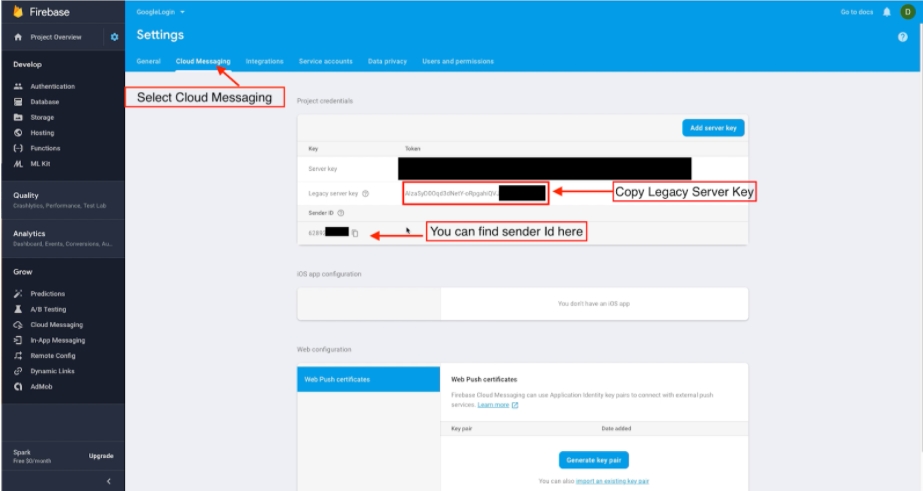Switch to the General tab
This screenshot has height=491, width=923.
point(148,61)
